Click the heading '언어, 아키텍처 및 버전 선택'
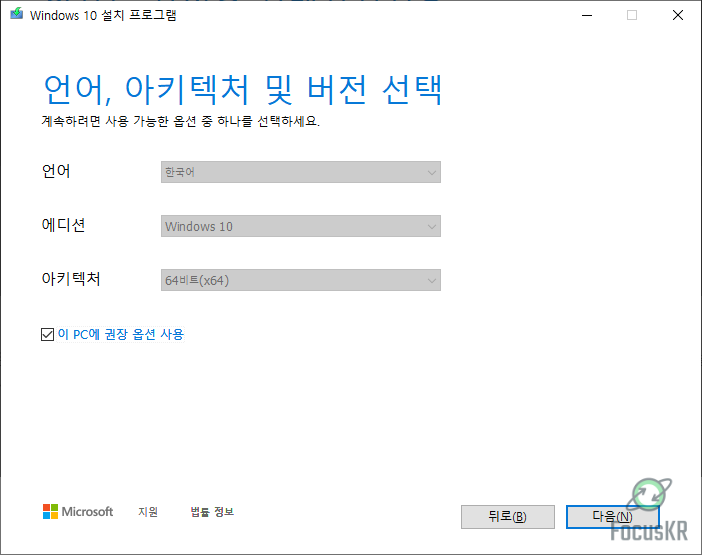702x555 pixels. pos(243,90)
